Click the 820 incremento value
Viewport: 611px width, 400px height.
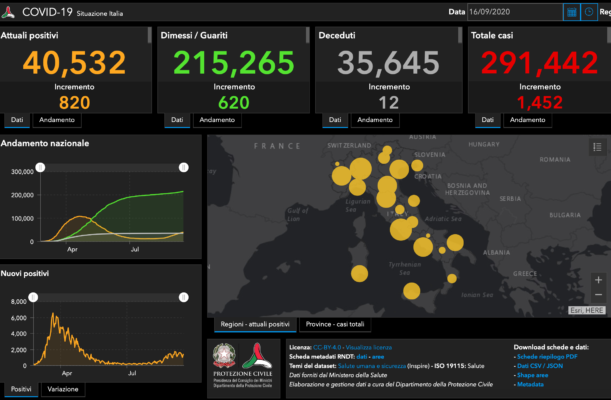74,103
